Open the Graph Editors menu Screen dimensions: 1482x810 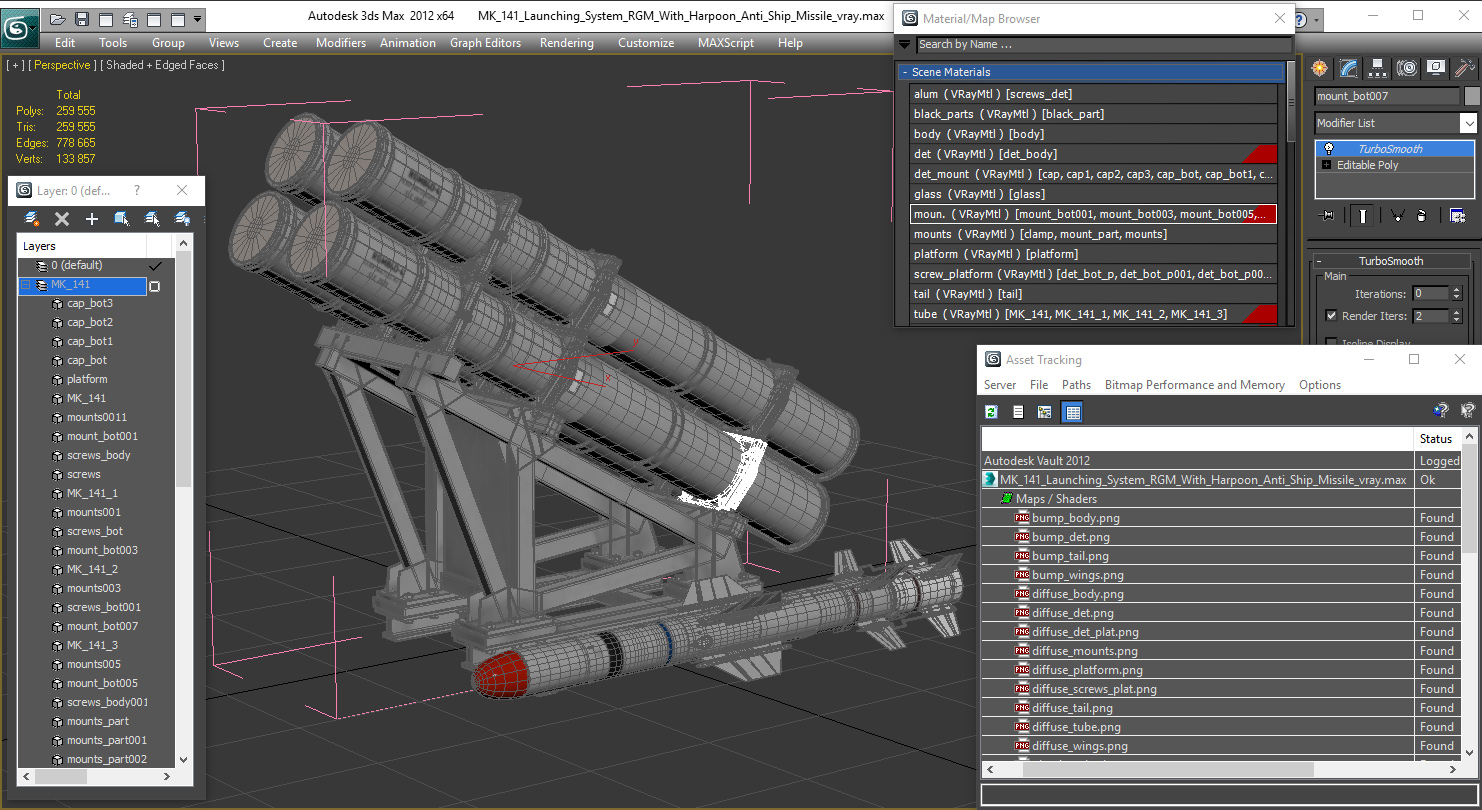(x=486, y=43)
